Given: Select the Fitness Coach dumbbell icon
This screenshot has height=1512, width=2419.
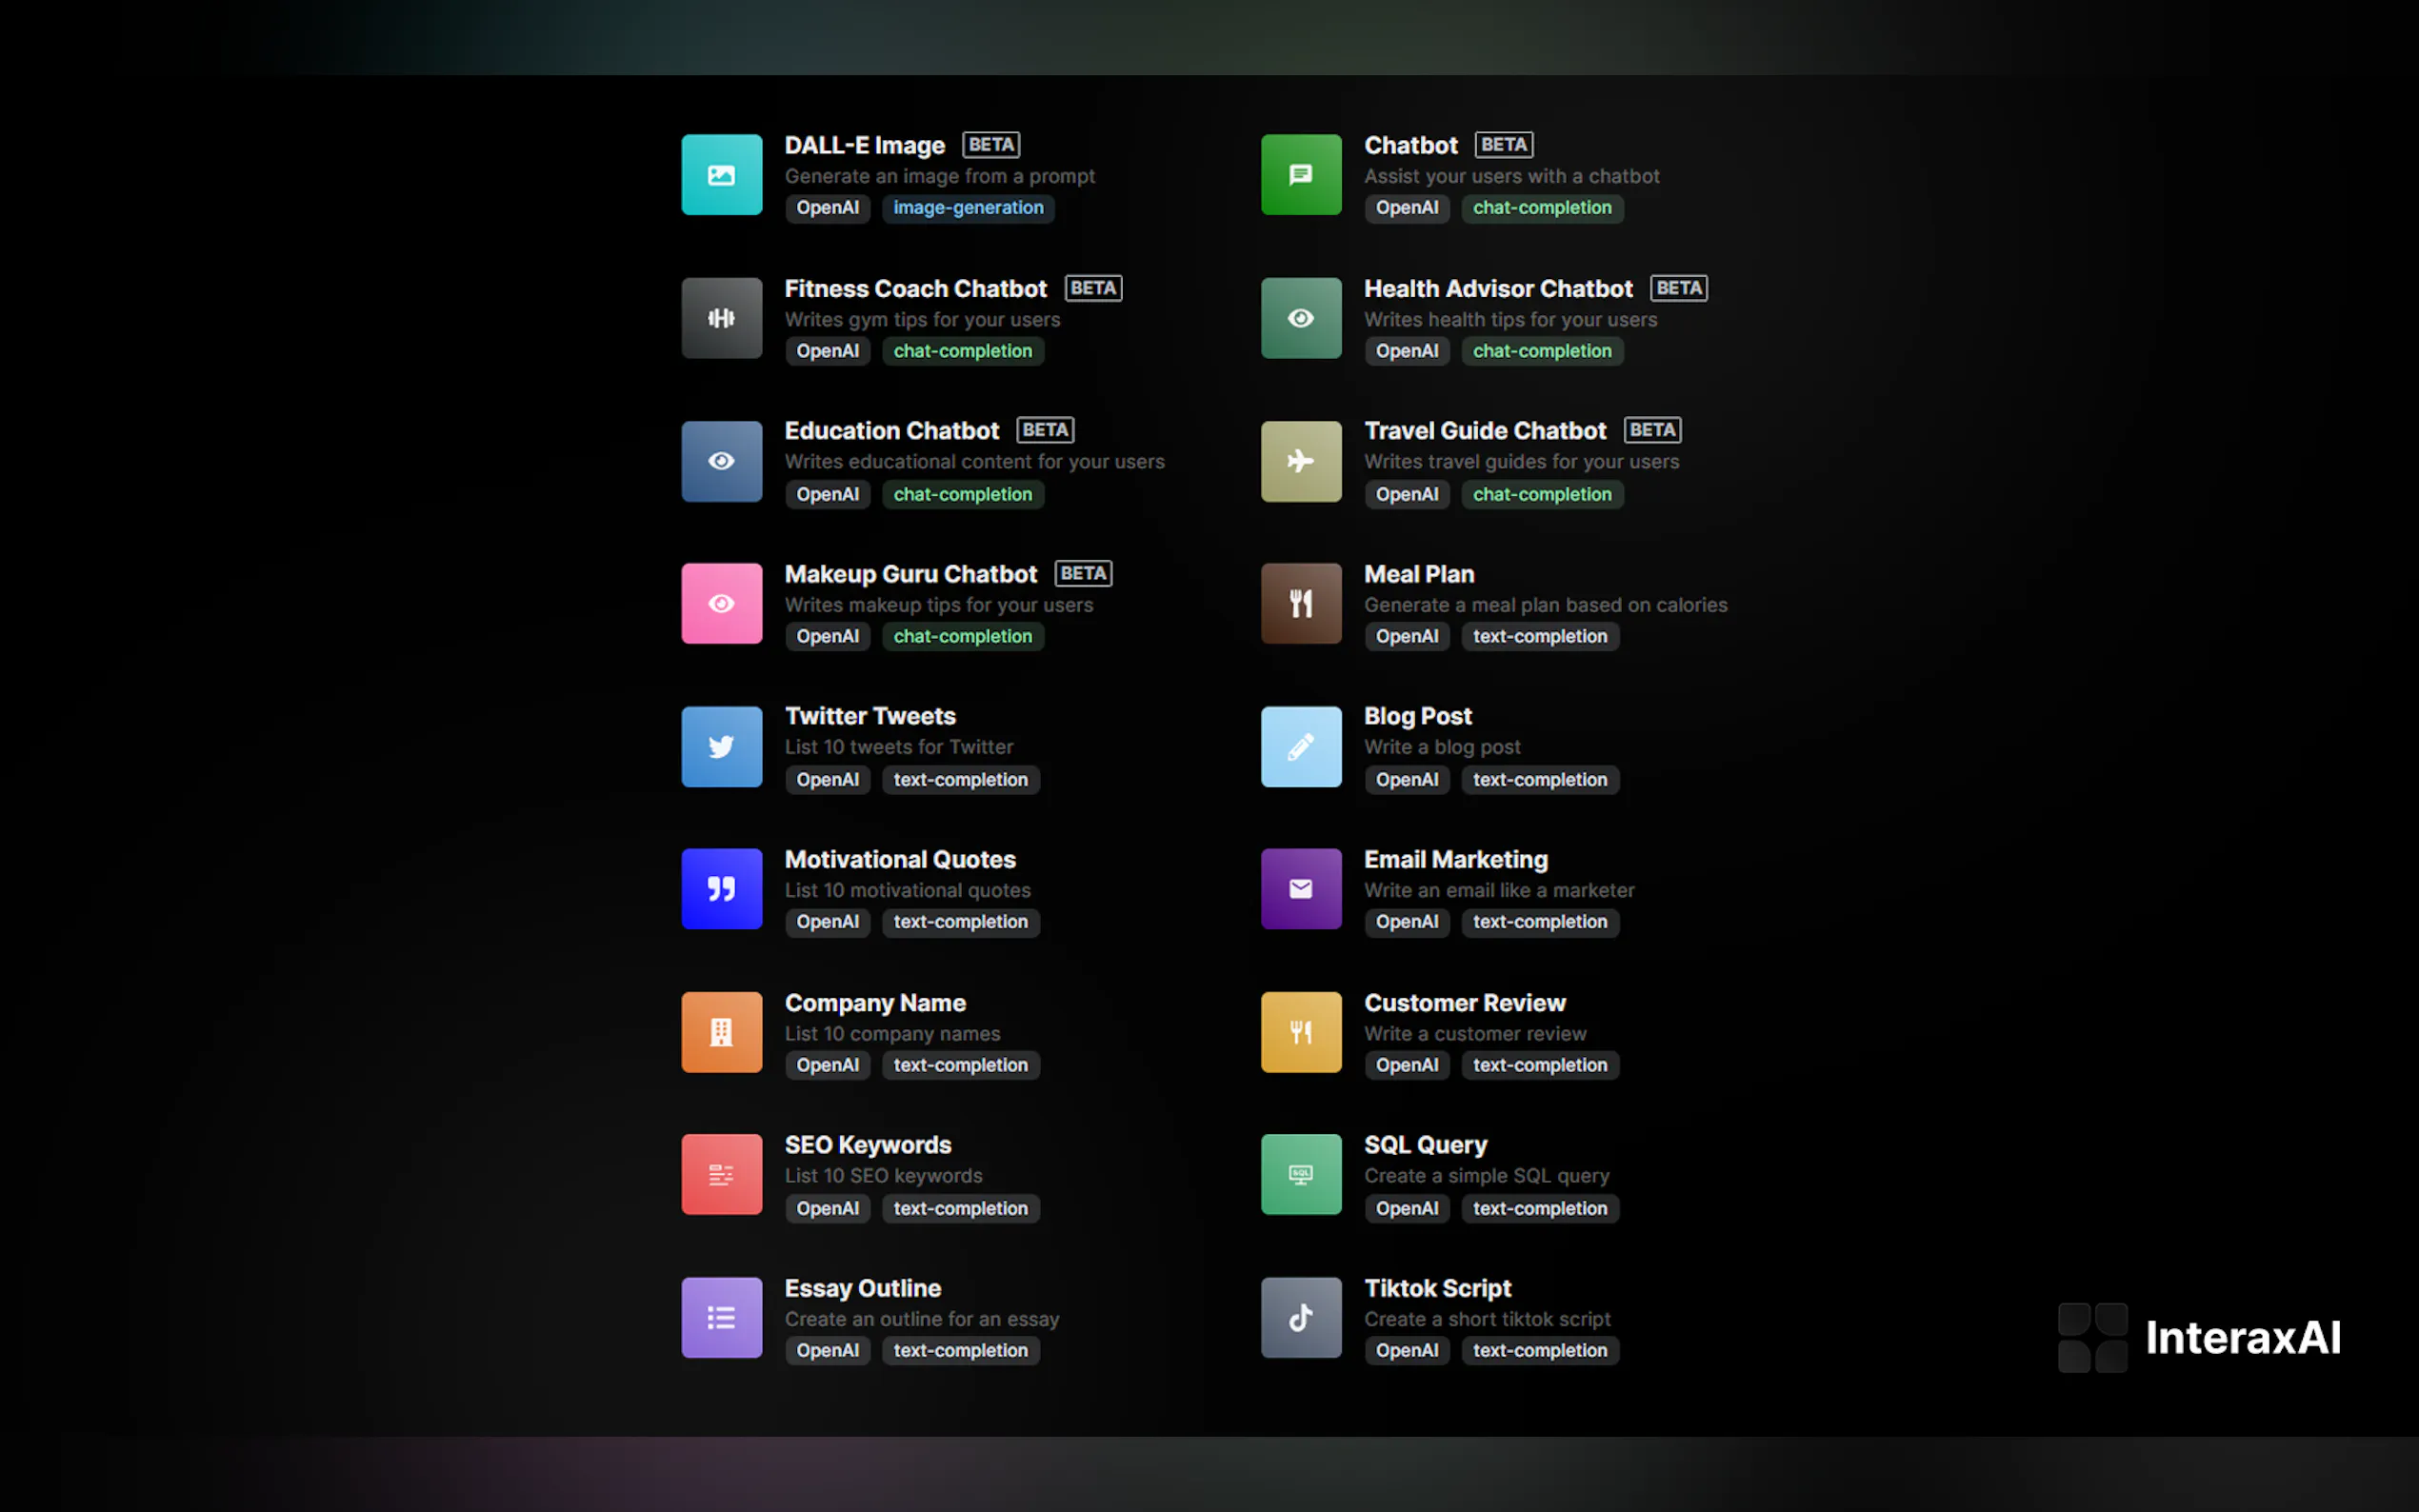Looking at the screenshot, I should pos(721,318).
